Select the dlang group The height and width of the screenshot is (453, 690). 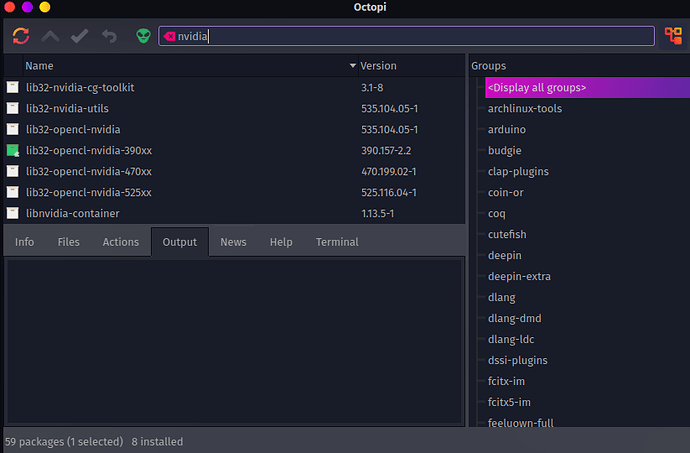coord(501,298)
